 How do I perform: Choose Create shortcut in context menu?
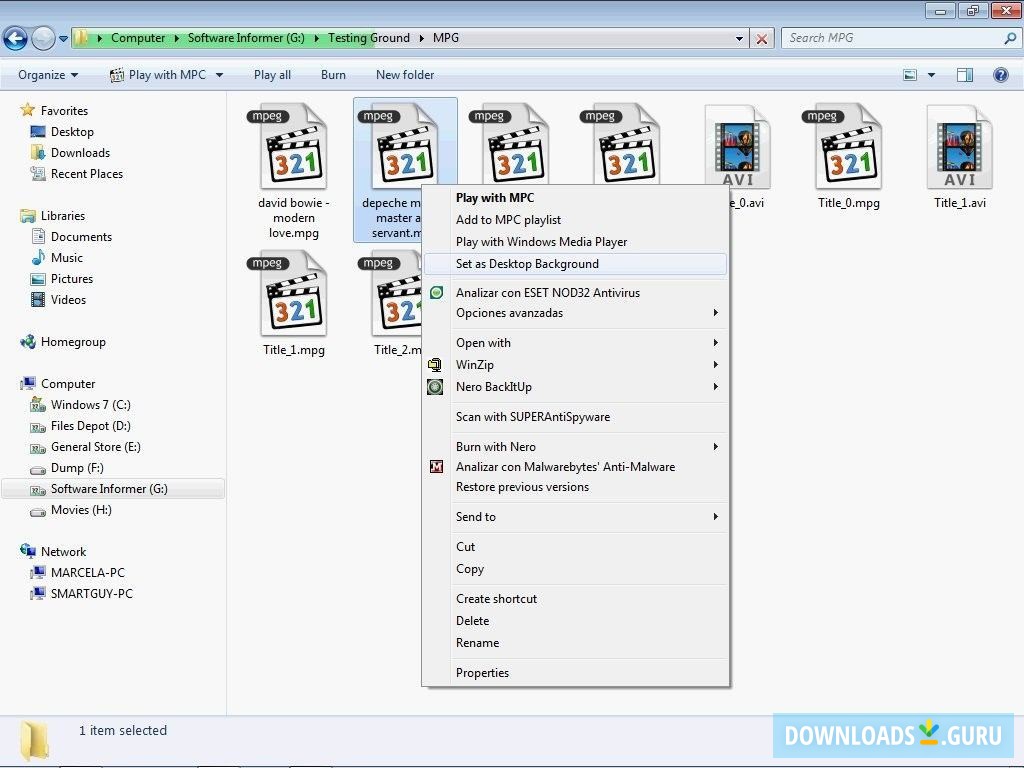(575, 599)
